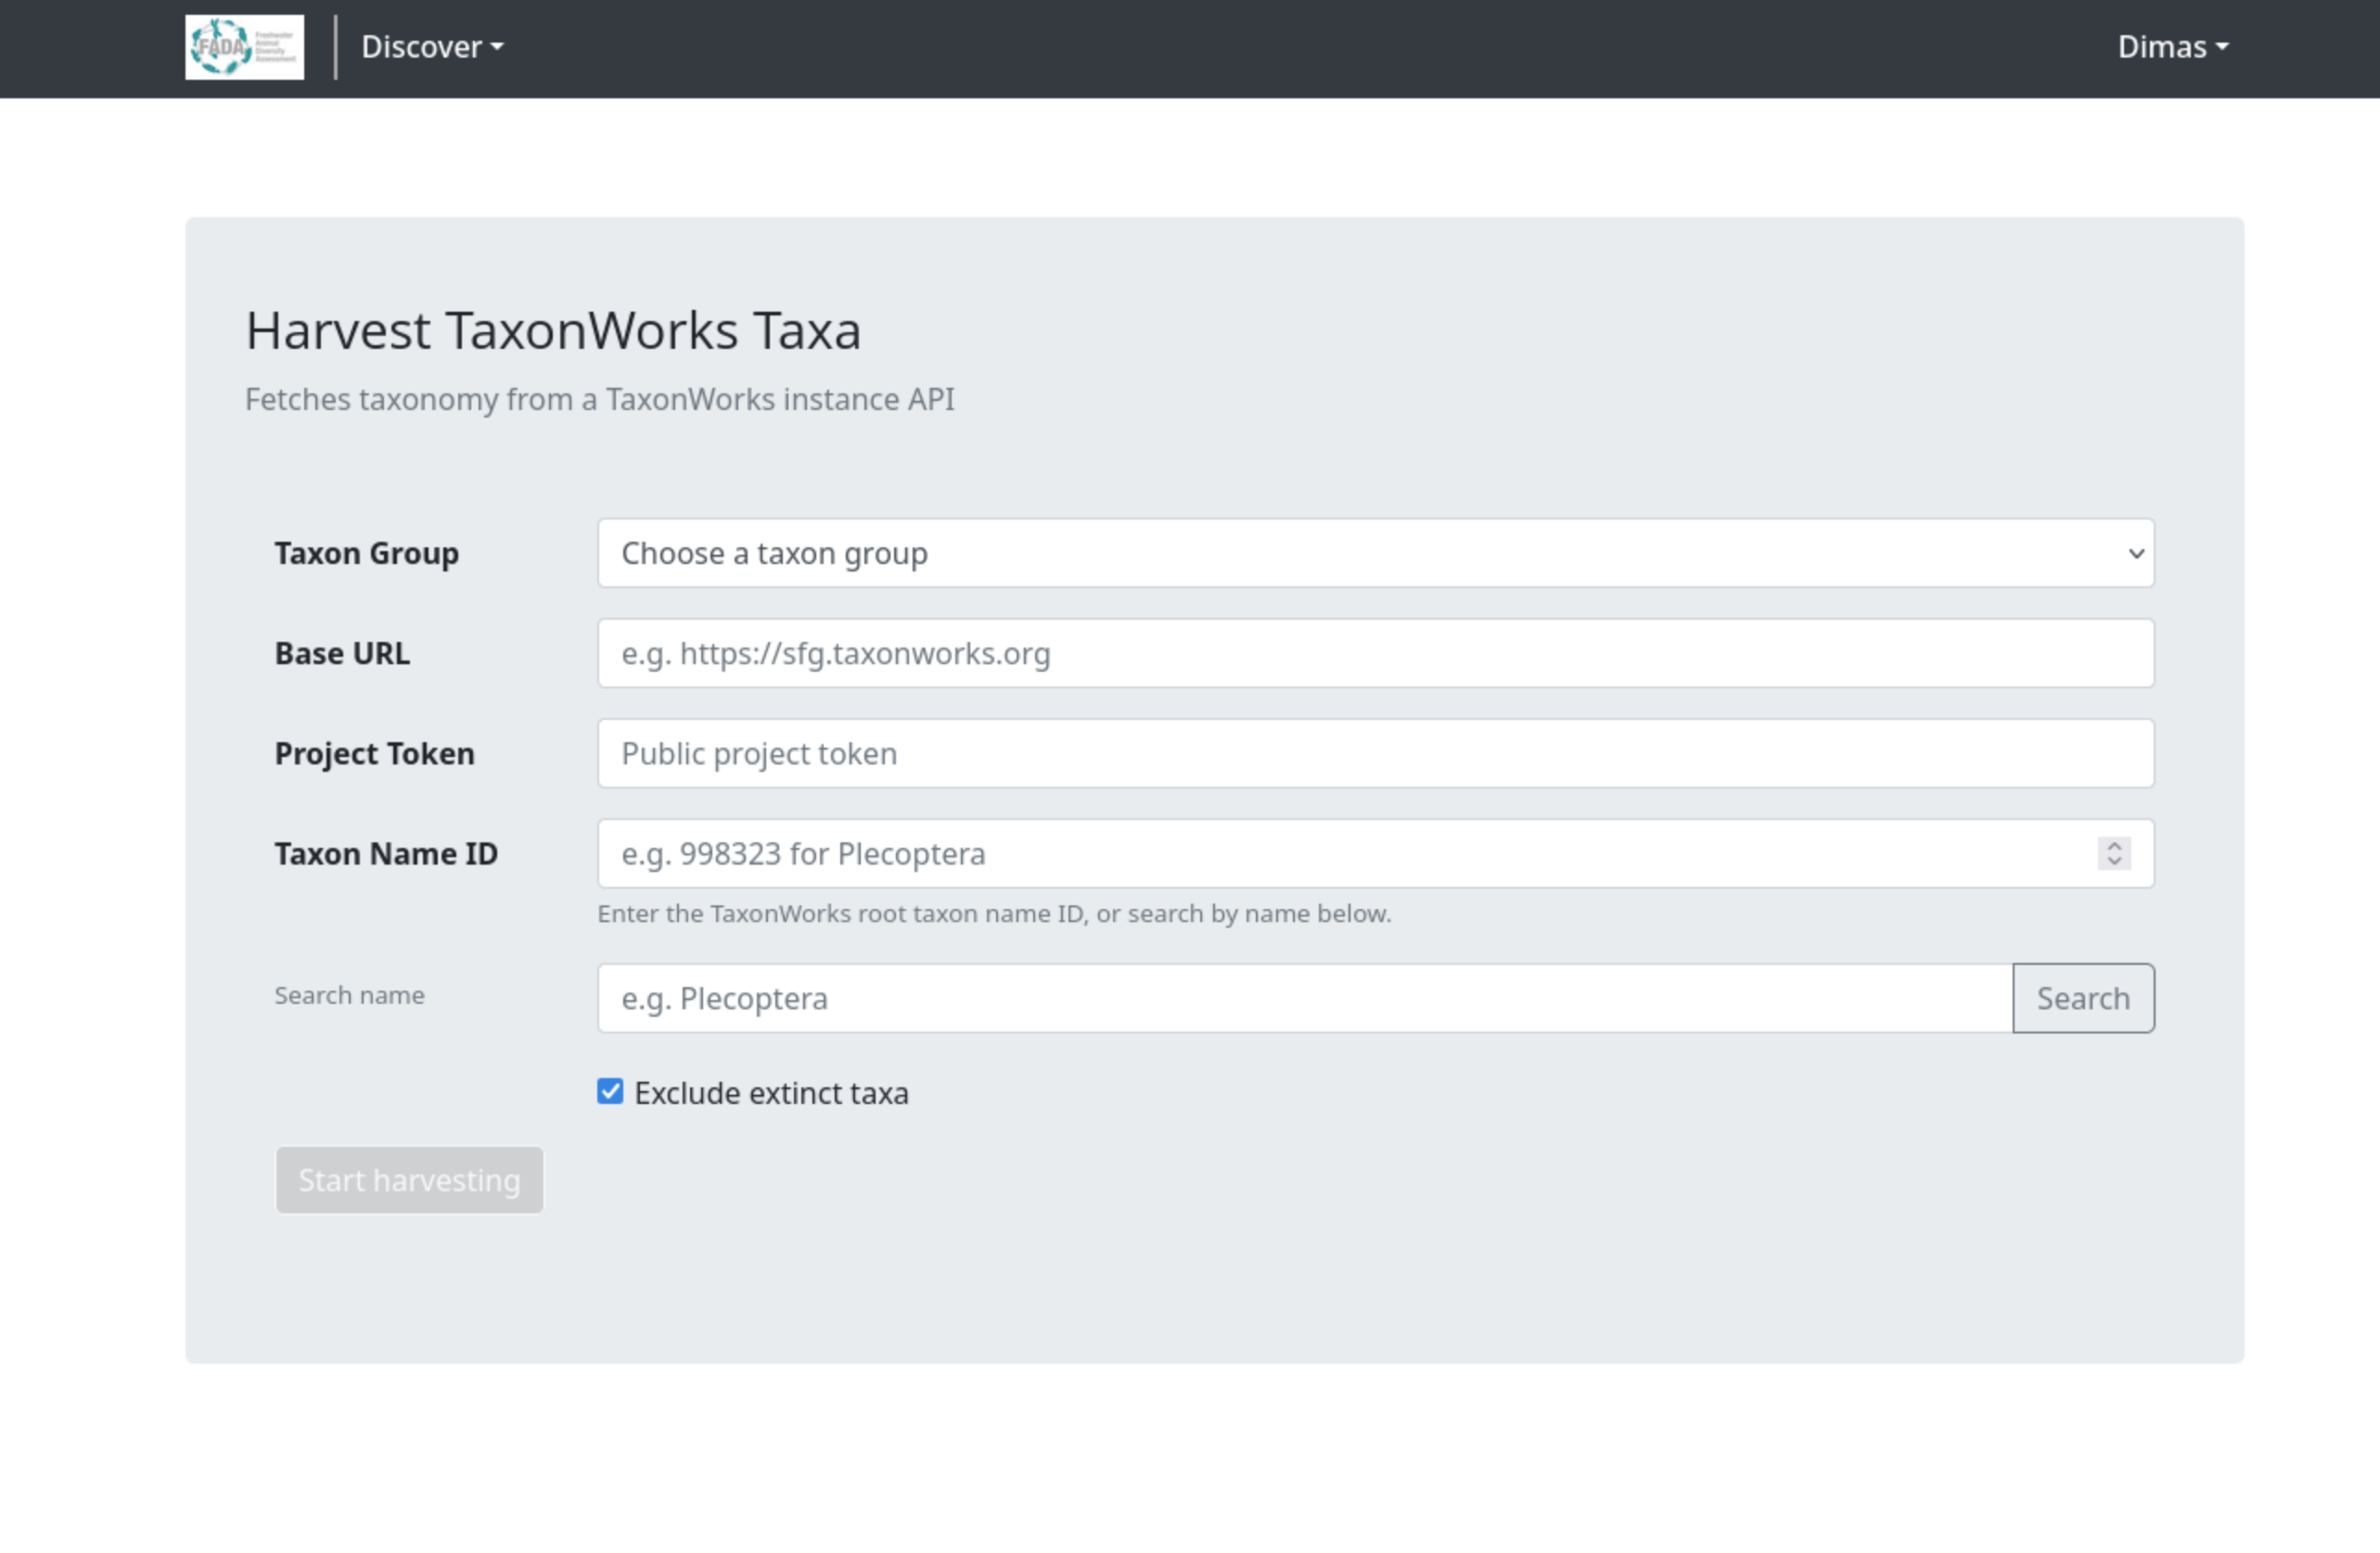Open the Discover dropdown menu
The image size is (2380, 1553).
[x=432, y=47]
